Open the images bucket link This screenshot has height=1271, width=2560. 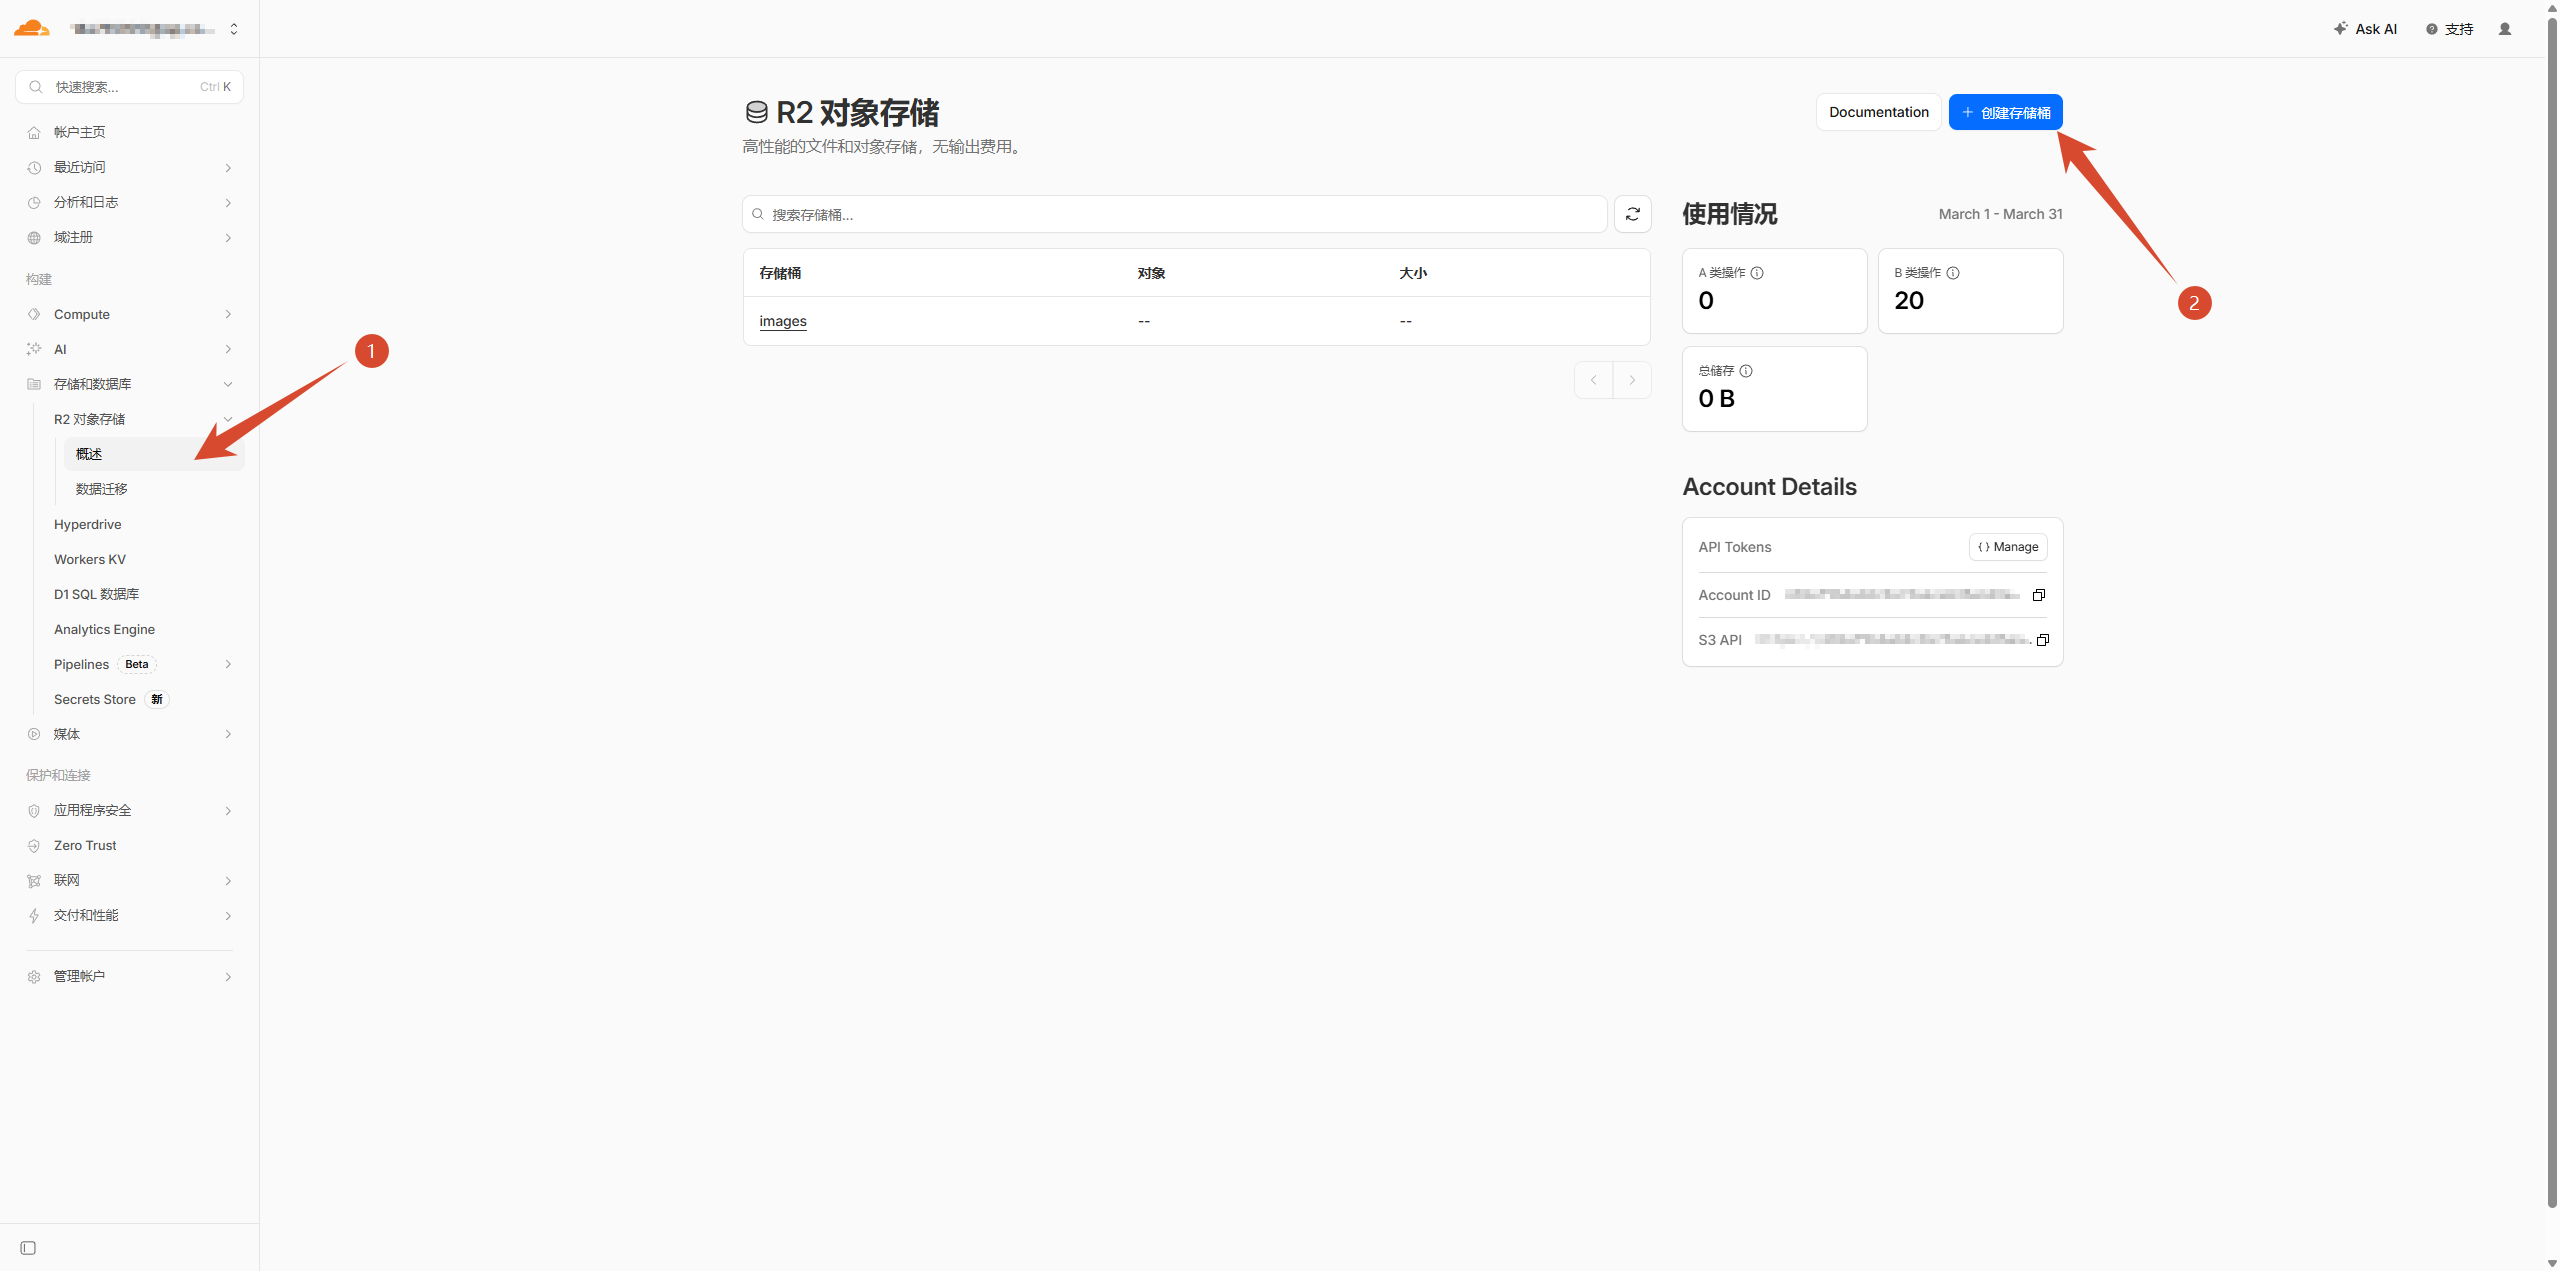click(782, 321)
